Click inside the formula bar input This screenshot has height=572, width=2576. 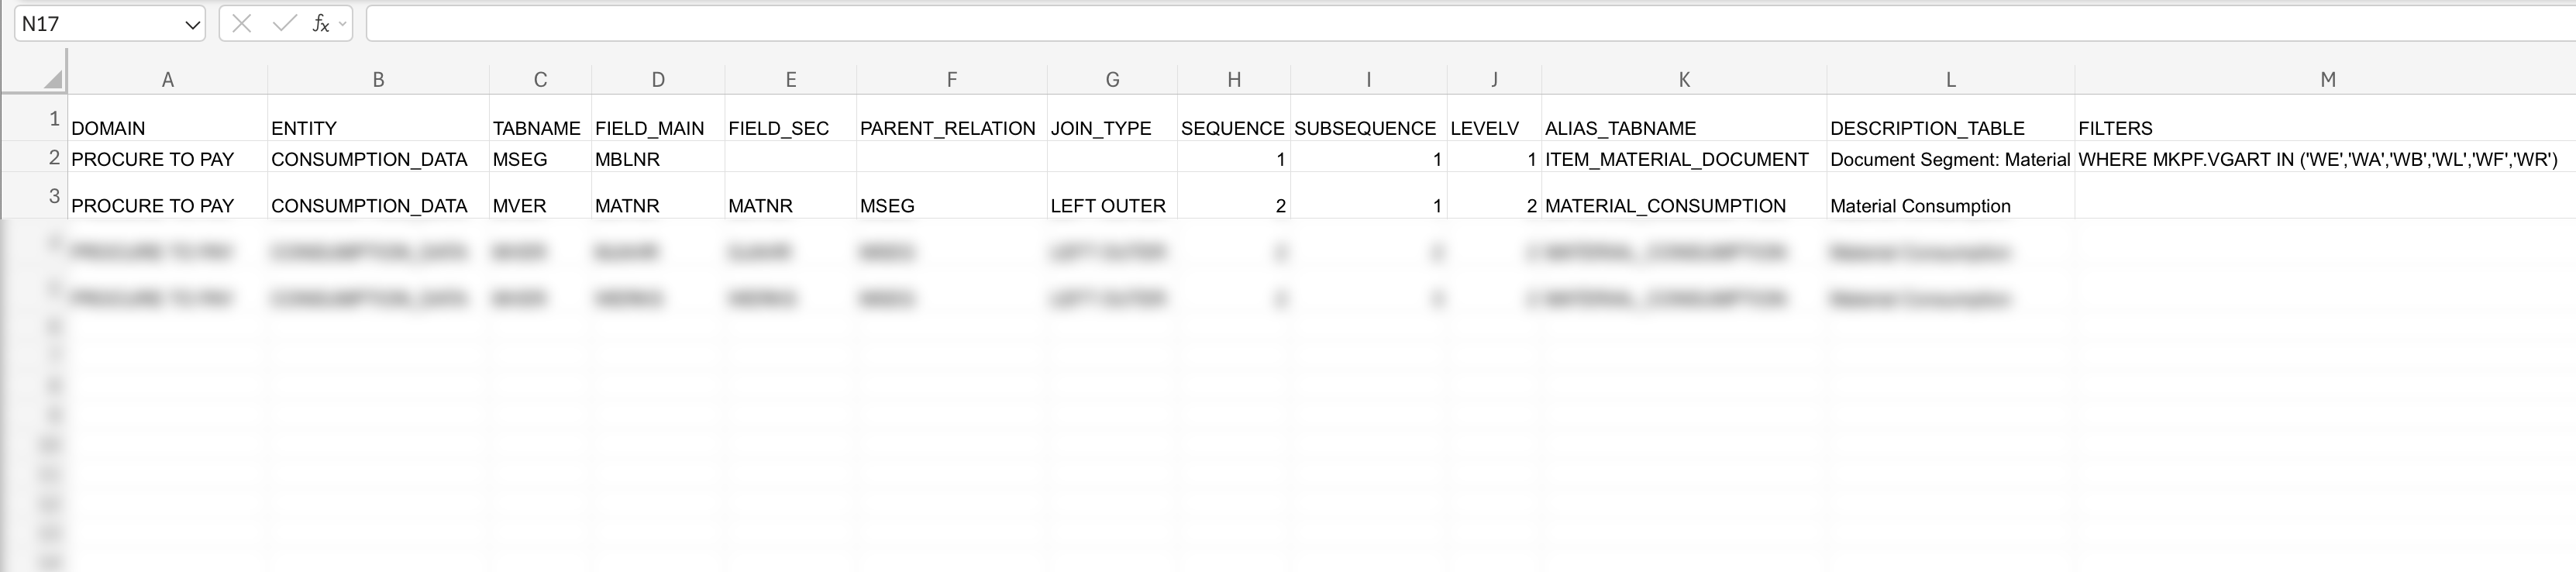tap(1400, 24)
